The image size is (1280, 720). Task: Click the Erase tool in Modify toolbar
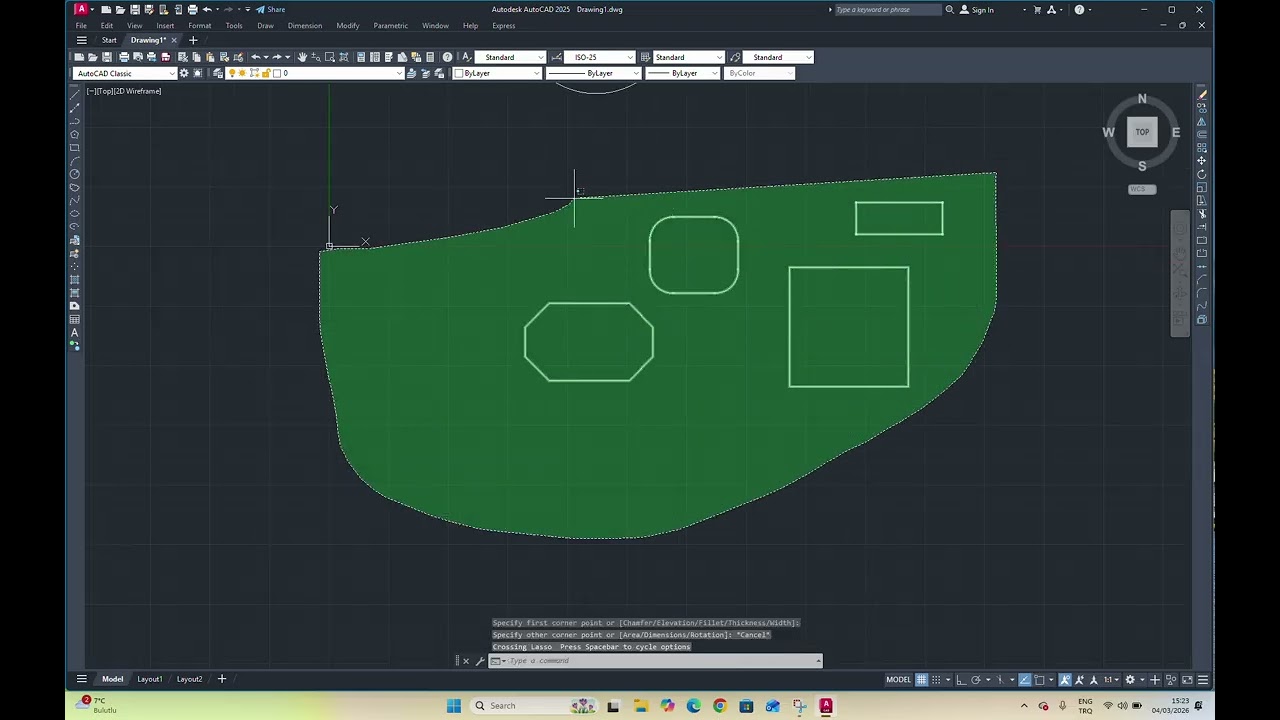[x=1202, y=94]
